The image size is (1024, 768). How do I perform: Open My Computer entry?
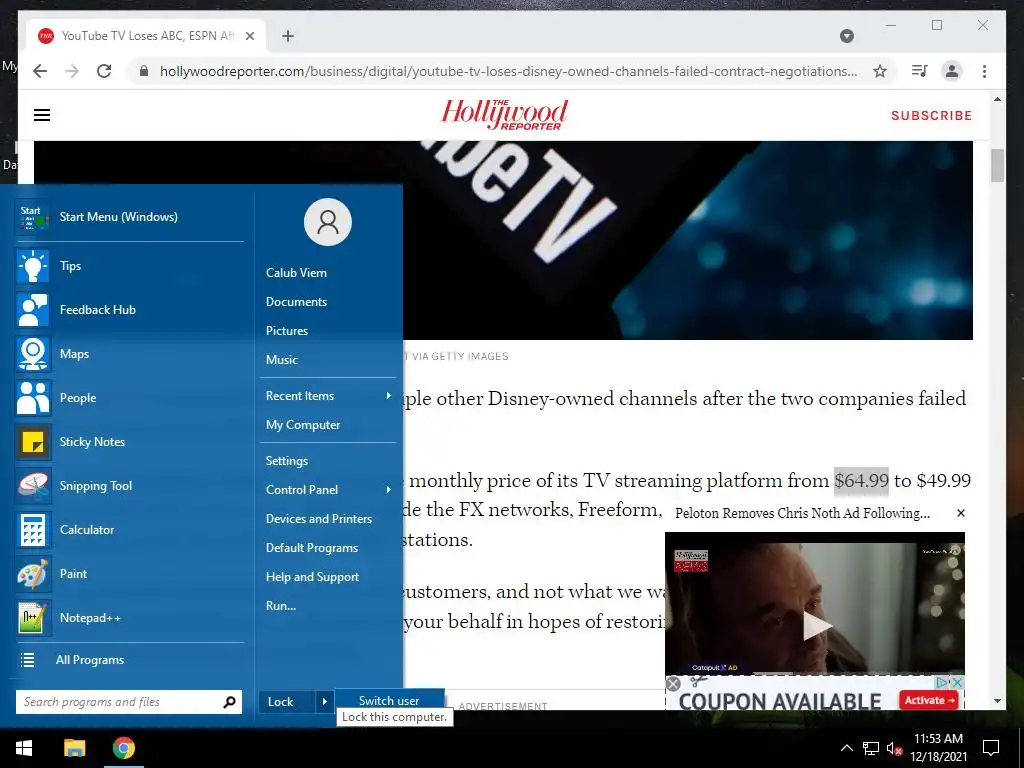point(303,424)
